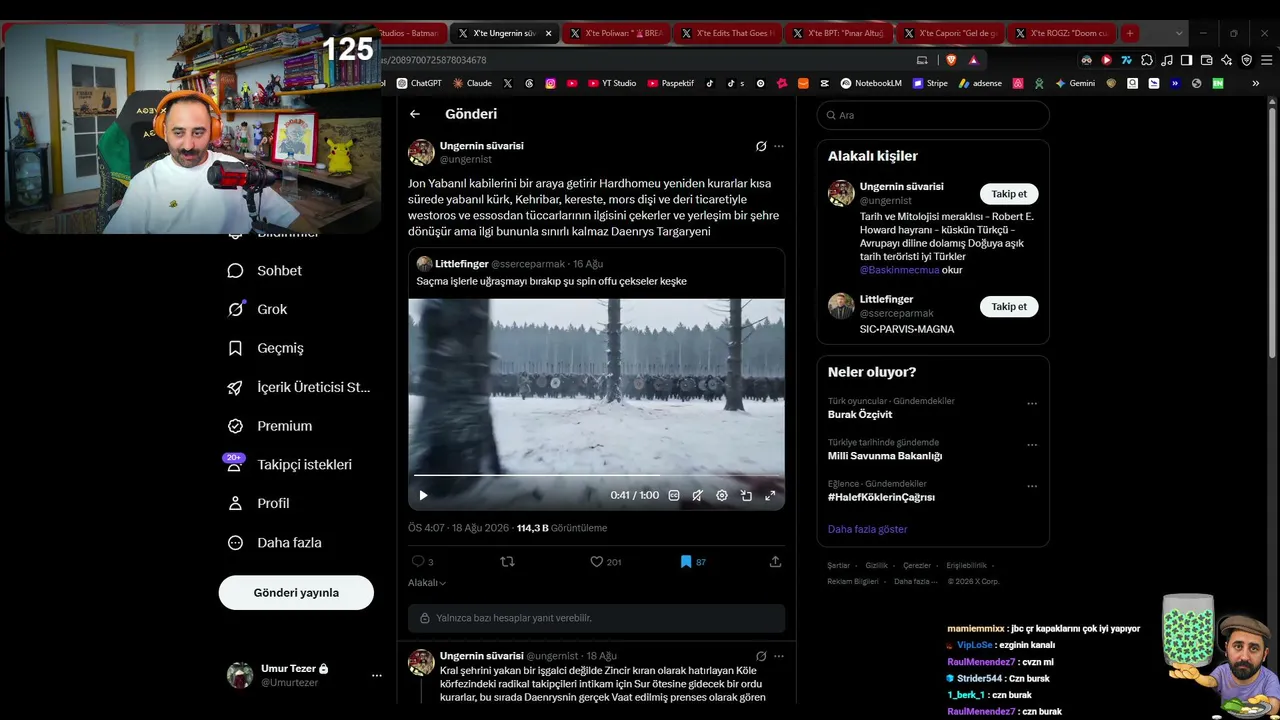Expand video to fullscreen
The image size is (1280, 720).
[x=770, y=495]
